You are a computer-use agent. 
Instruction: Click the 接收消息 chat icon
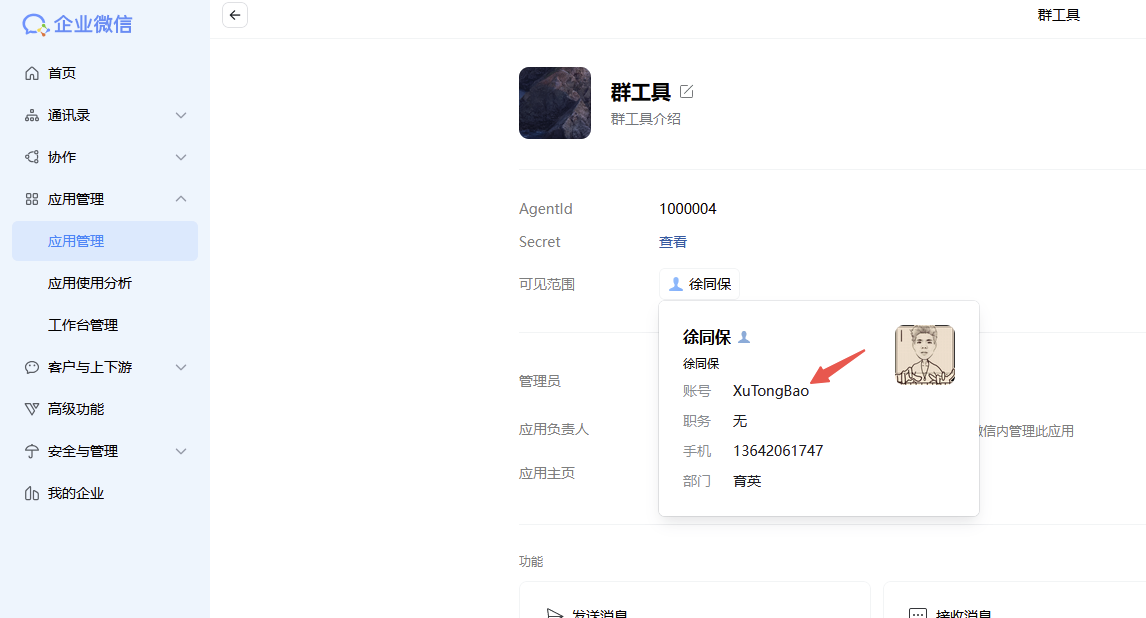917,613
